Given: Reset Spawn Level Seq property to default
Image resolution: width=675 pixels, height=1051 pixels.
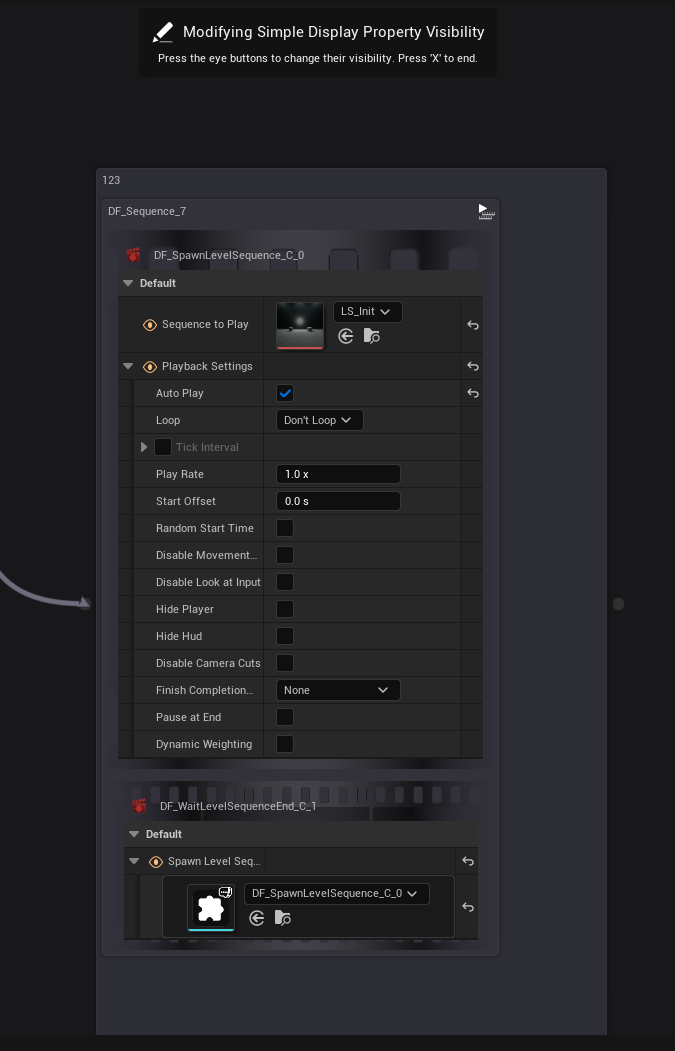Looking at the screenshot, I should 467,862.
